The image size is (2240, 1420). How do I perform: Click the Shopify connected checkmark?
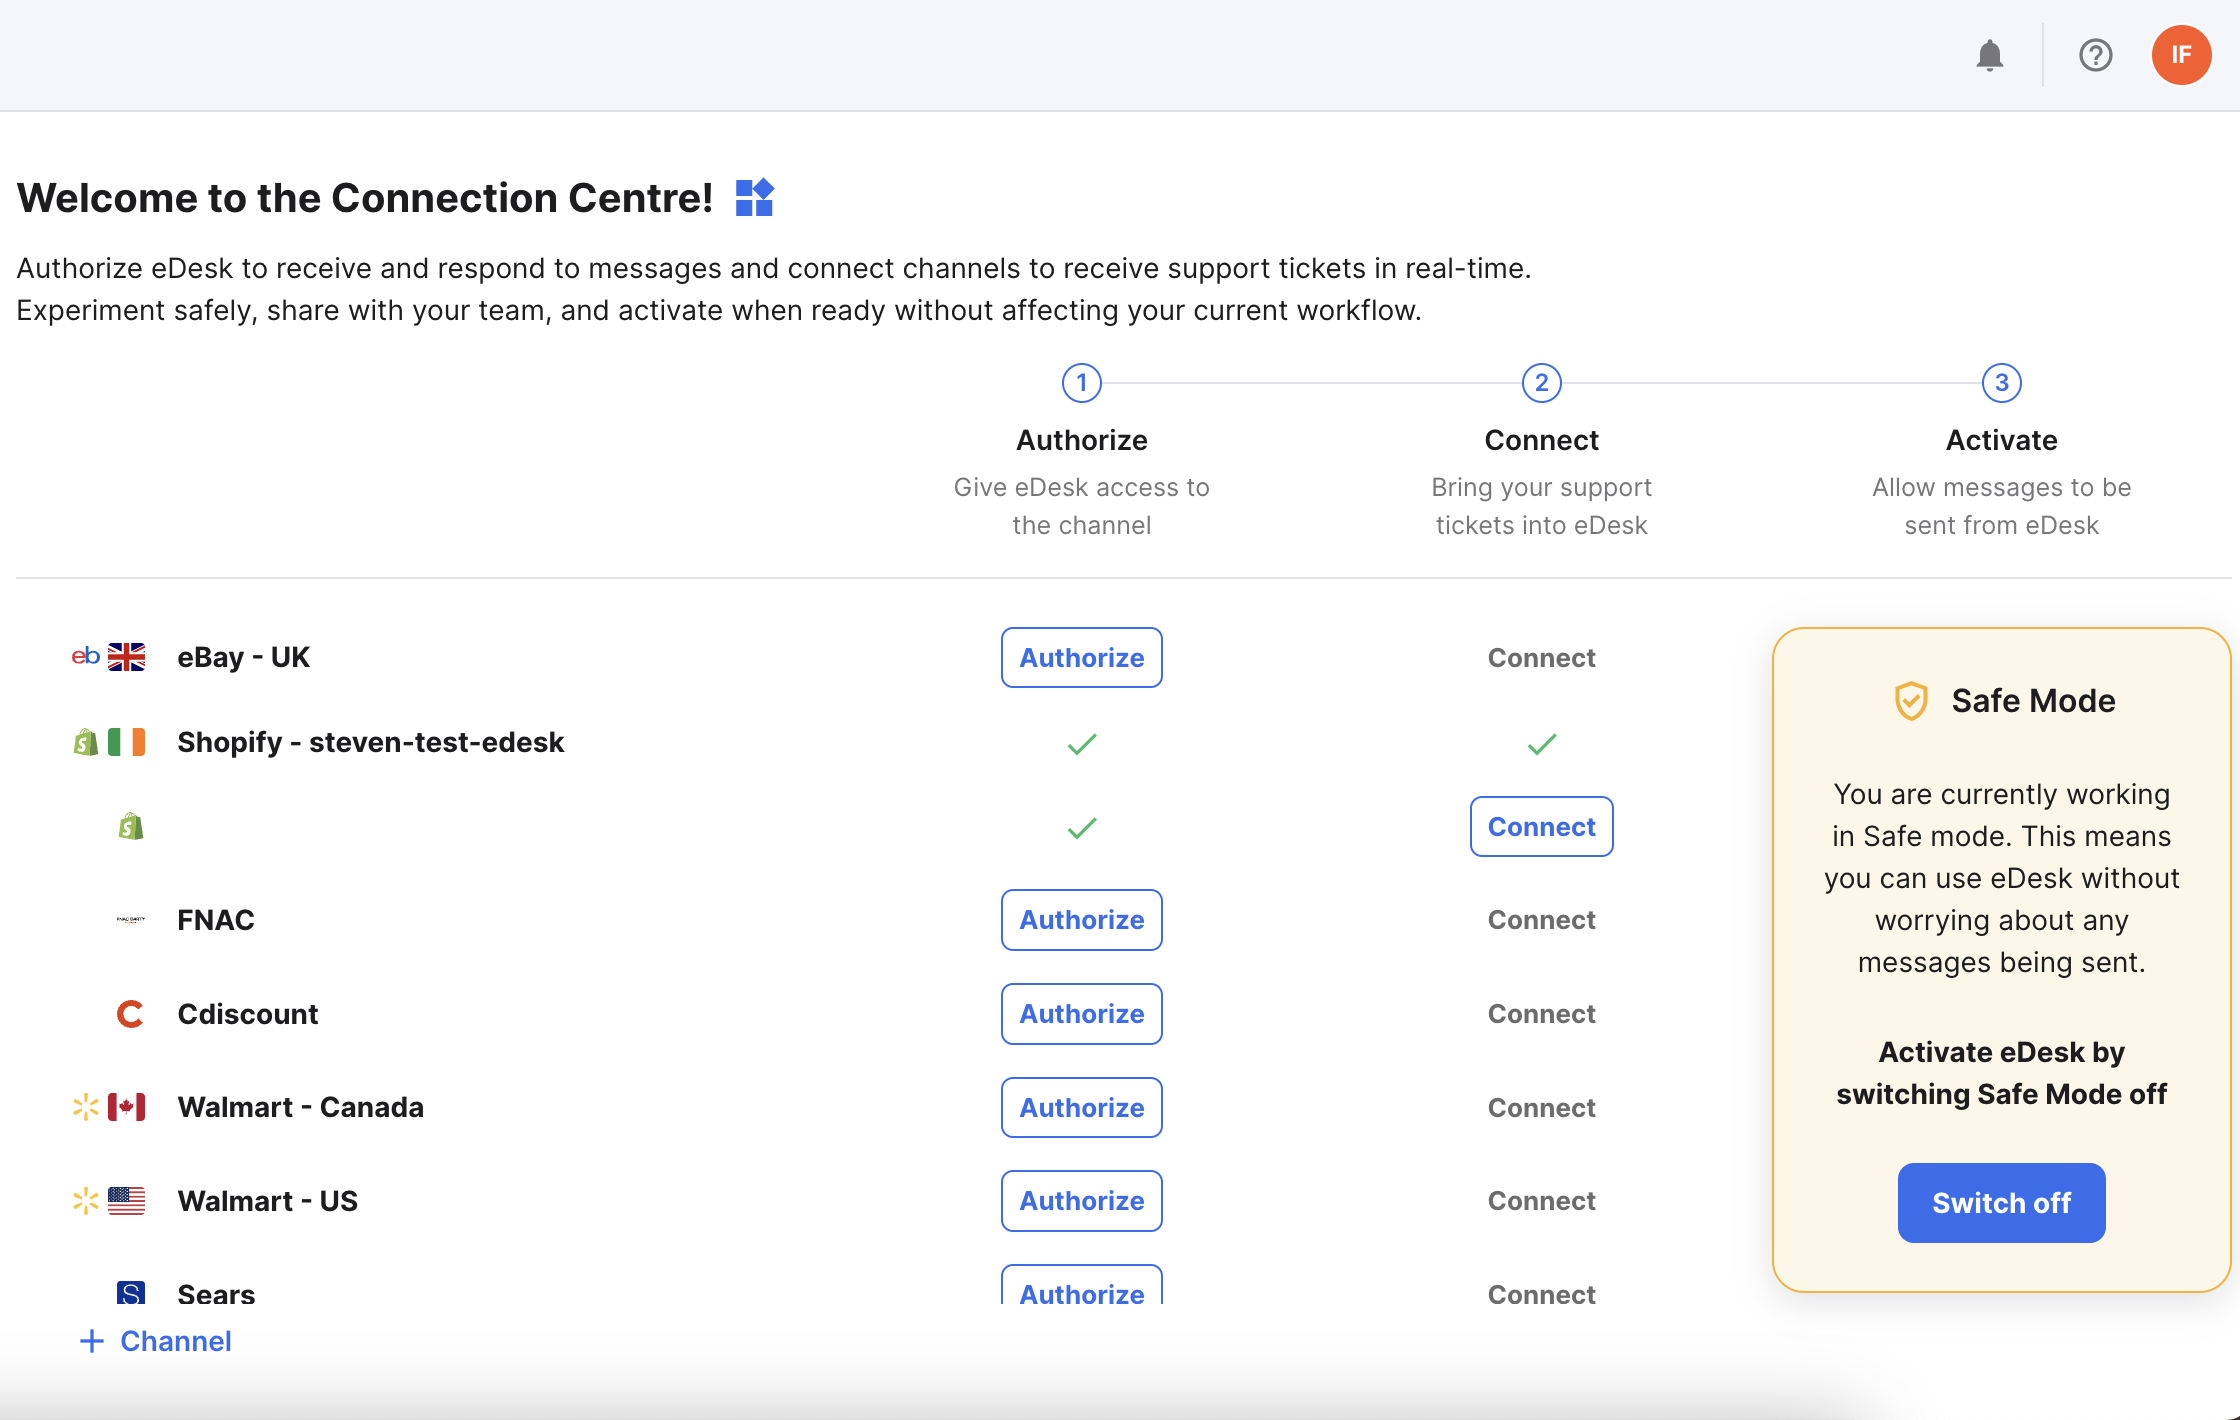click(1540, 743)
